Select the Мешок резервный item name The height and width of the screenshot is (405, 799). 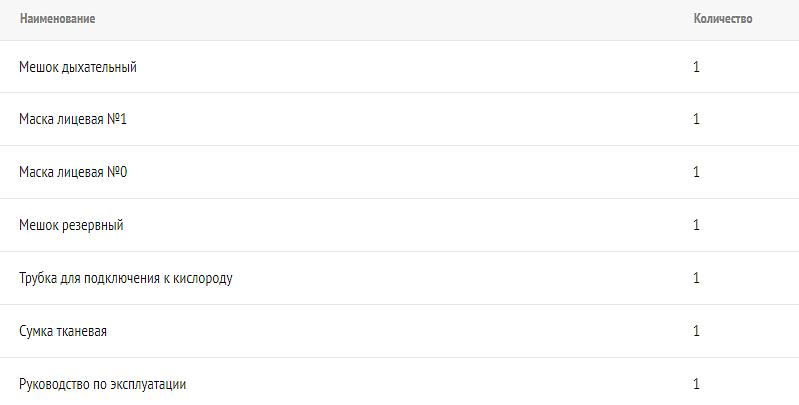(71, 225)
